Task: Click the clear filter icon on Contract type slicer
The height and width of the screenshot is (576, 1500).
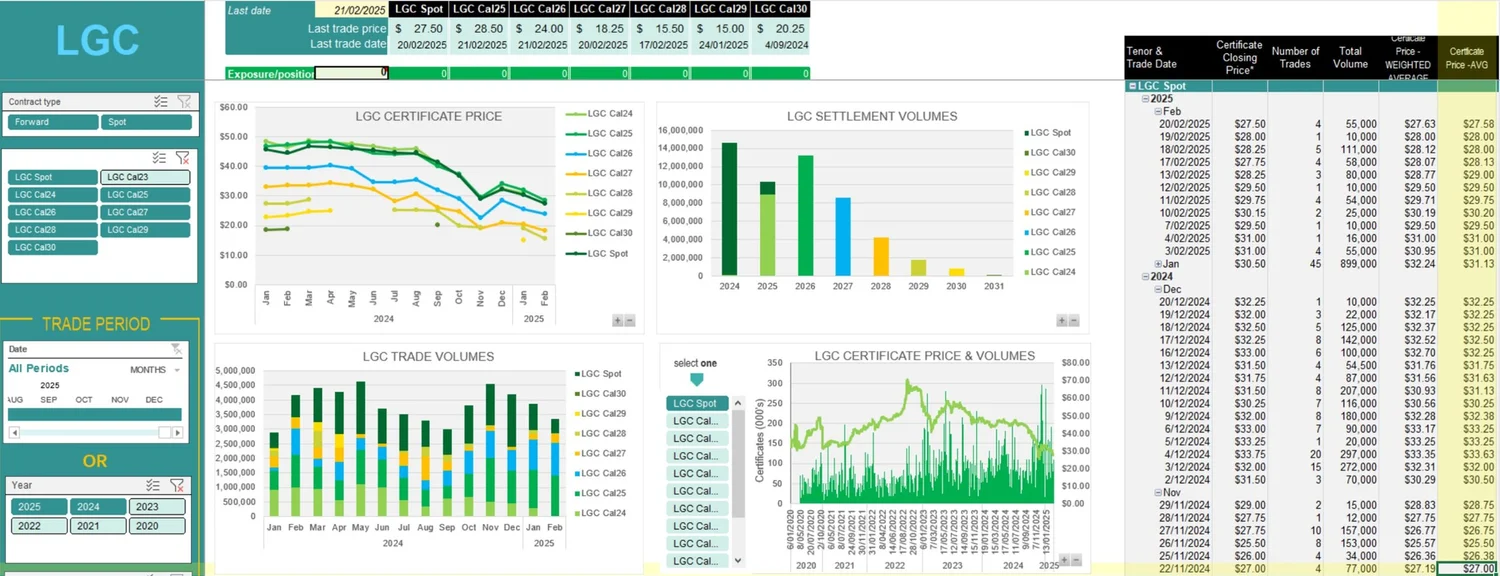Action: pyautogui.click(x=183, y=100)
